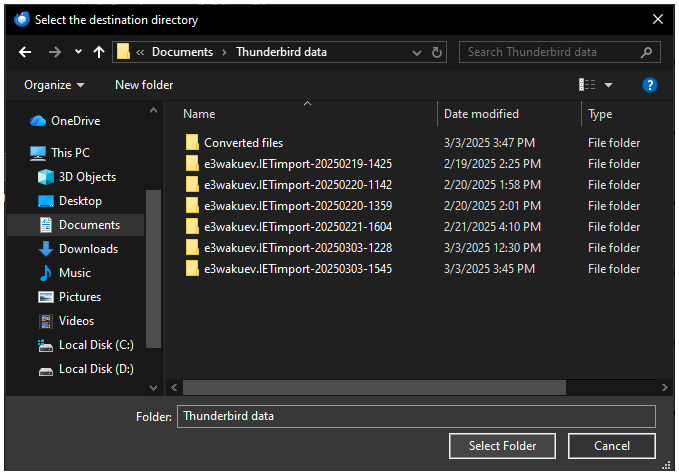
Task: Open the Organize menu
Action: click(x=54, y=85)
